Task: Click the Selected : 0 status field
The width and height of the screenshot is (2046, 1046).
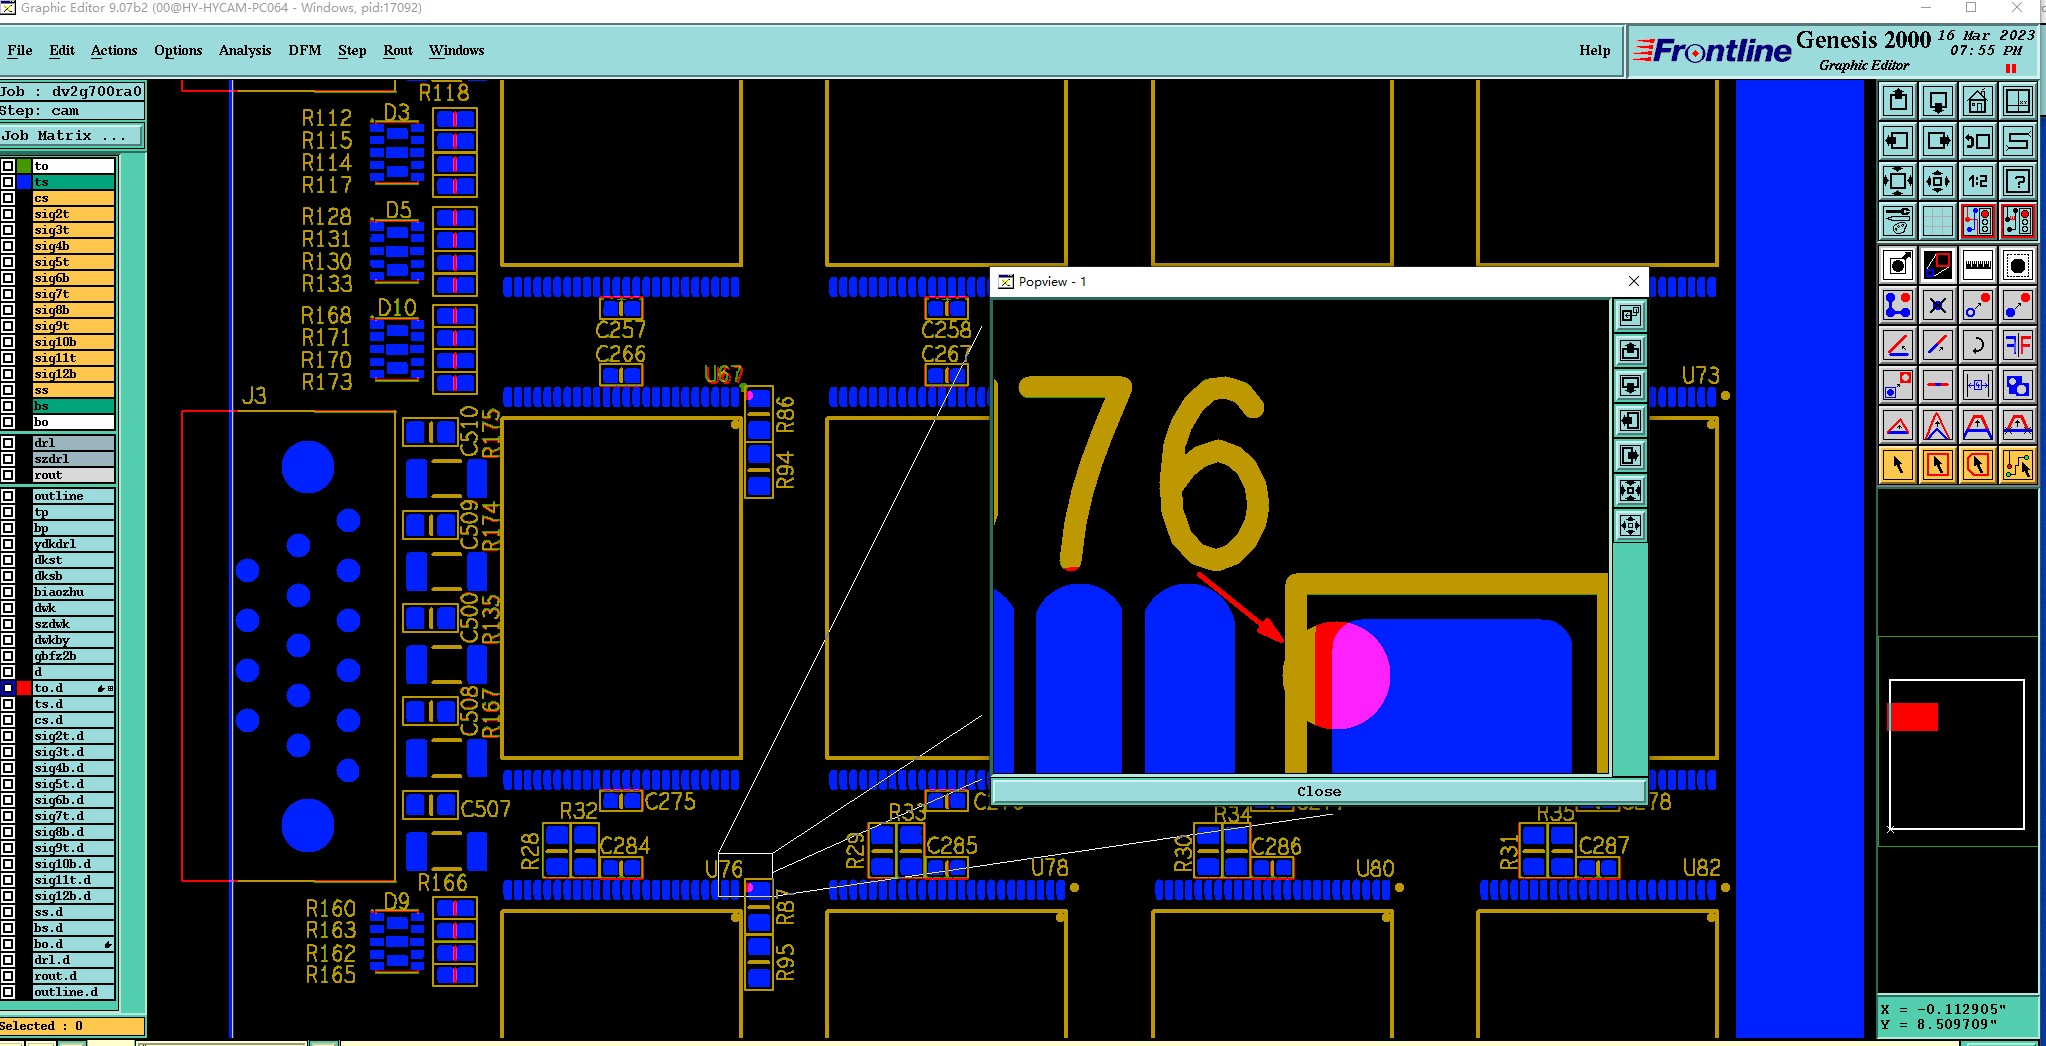Action: 72,1026
